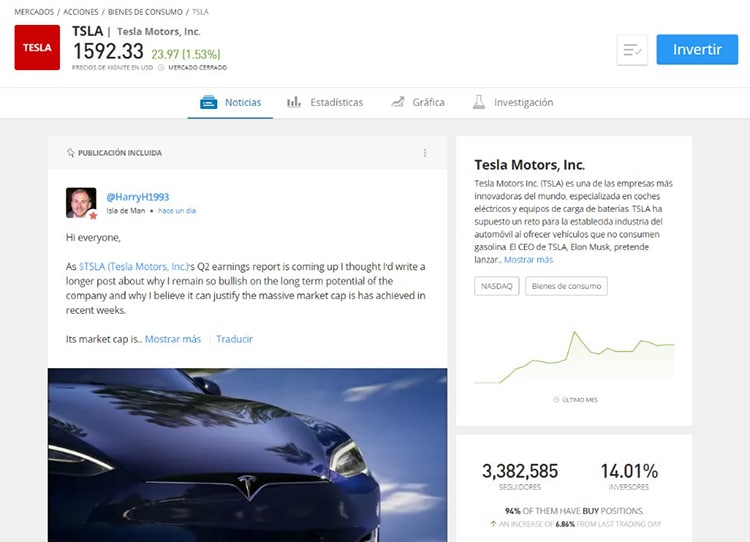This screenshot has height=542, width=750.
Task: Click the Traducir link
Action: [234, 339]
